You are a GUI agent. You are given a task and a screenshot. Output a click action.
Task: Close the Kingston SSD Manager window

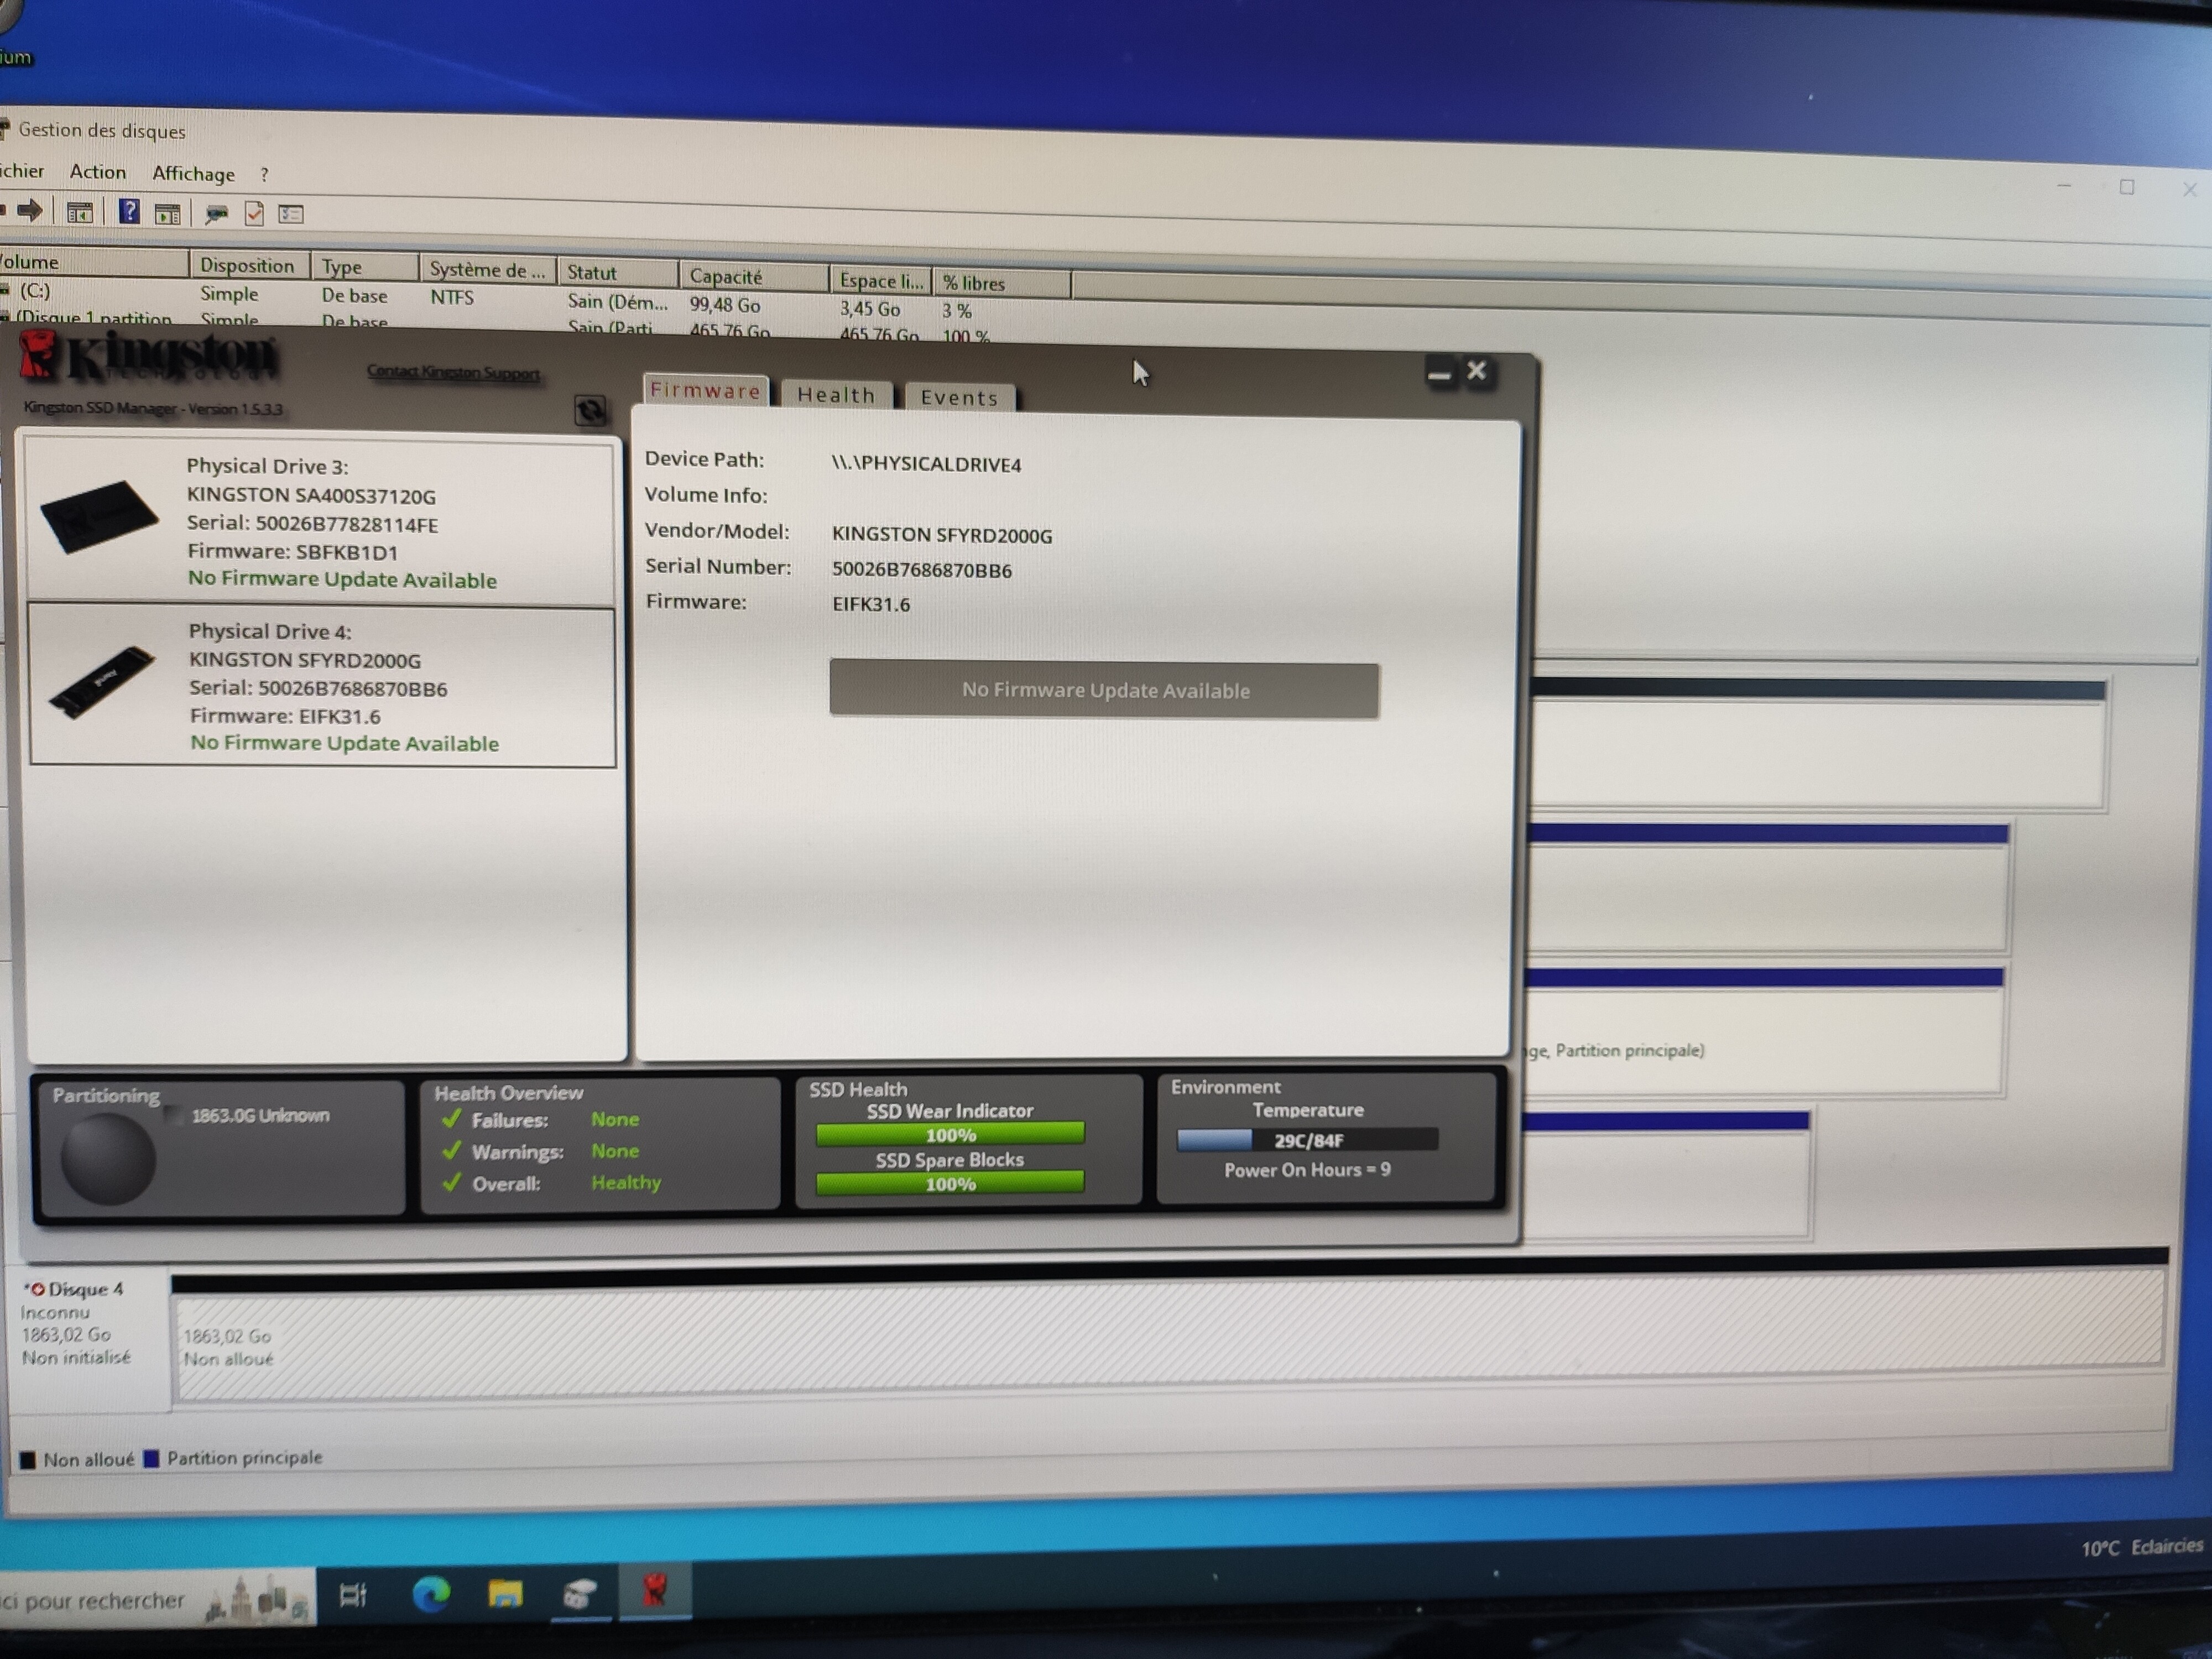[x=1476, y=371]
